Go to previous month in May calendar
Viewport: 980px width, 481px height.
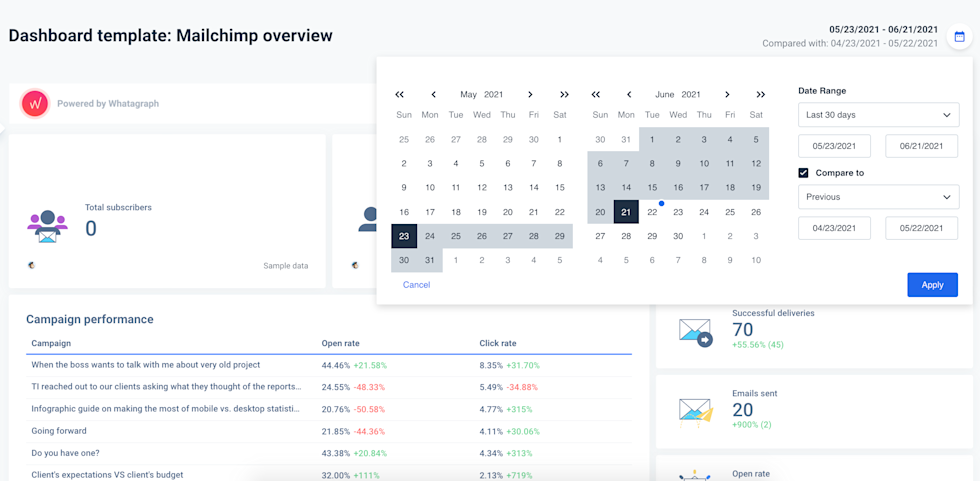point(433,94)
